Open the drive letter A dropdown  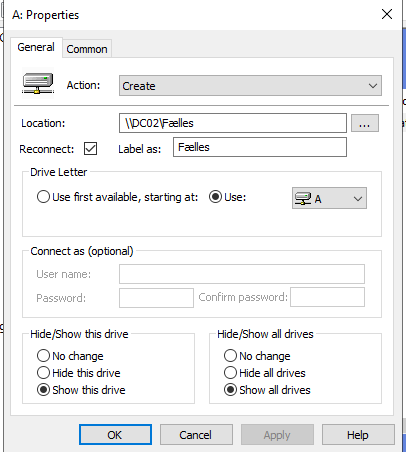pyautogui.click(x=329, y=198)
